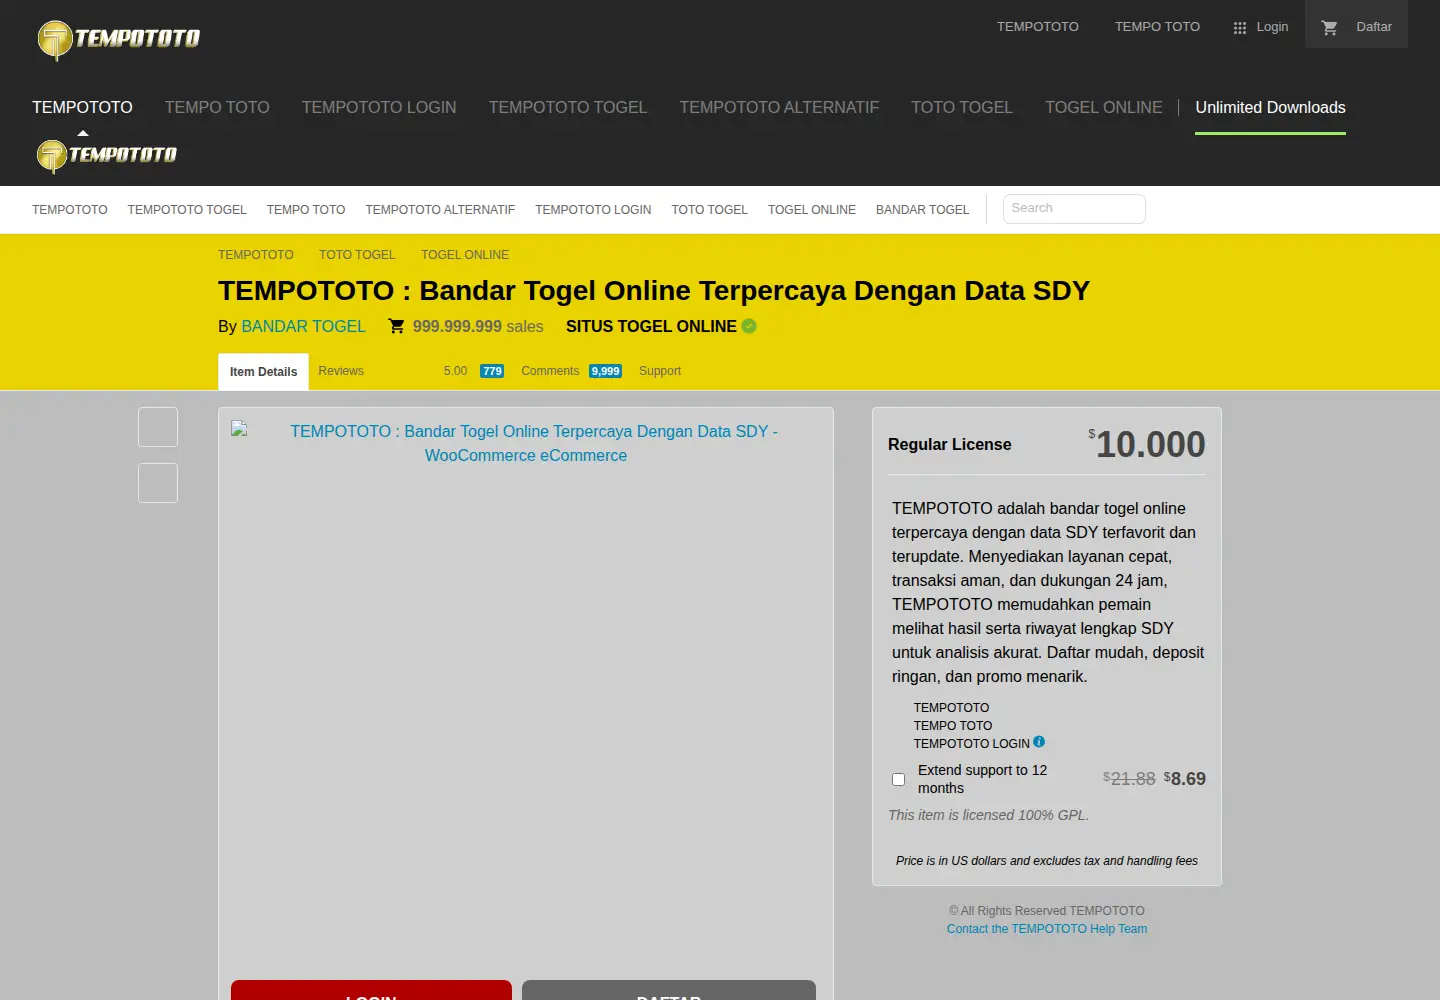Click TEMPO TOTO in dark main nav
The width and height of the screenshot is (1440, 1000).
217,108
